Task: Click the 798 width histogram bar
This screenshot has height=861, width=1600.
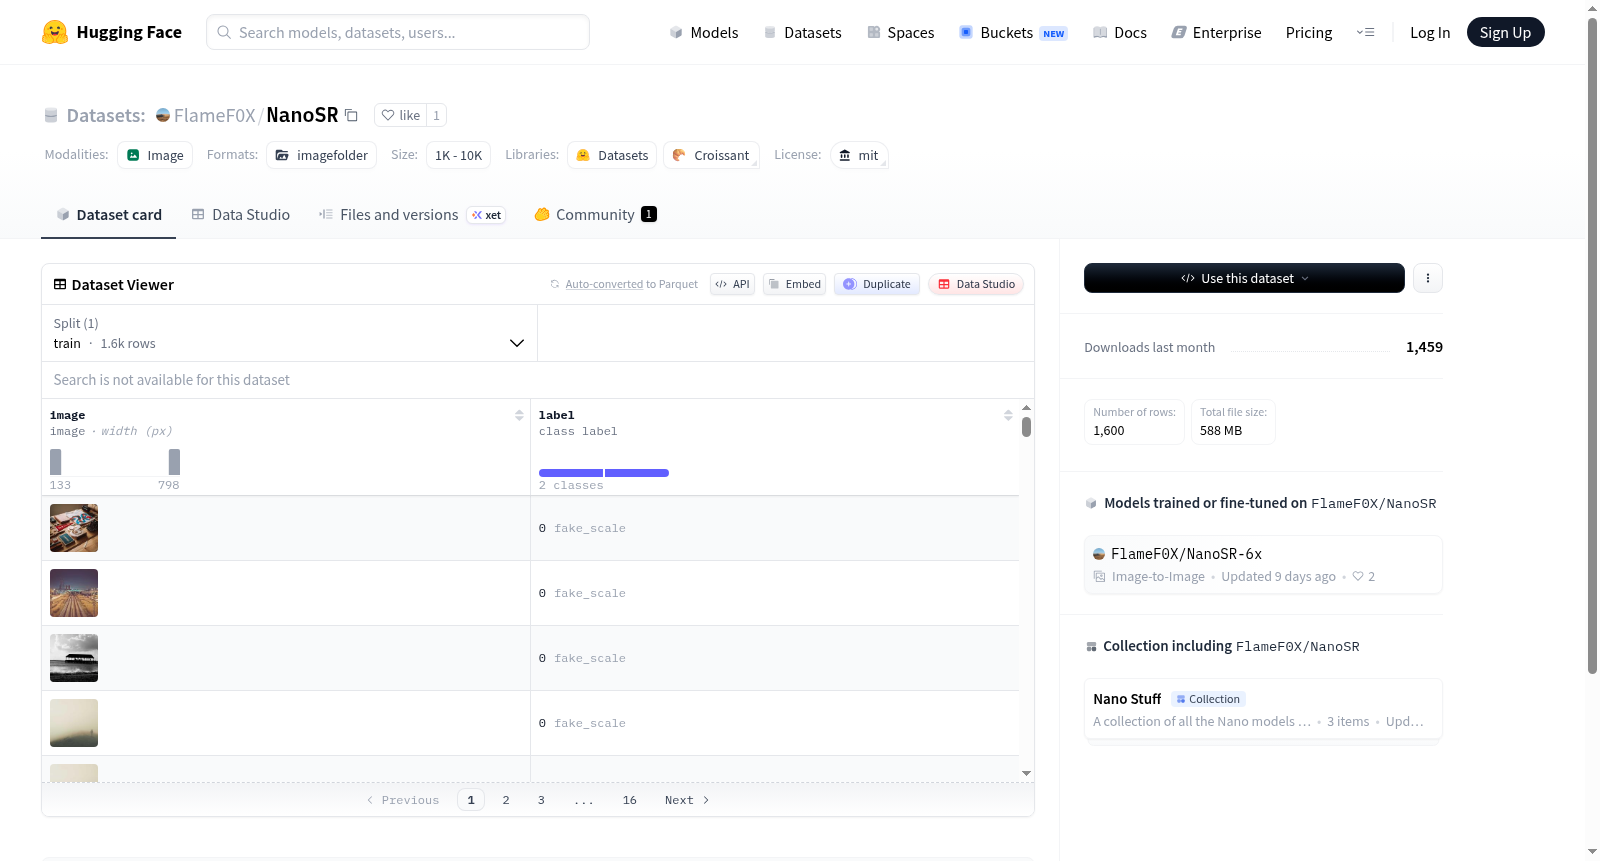Action: (x=174, y=462)
